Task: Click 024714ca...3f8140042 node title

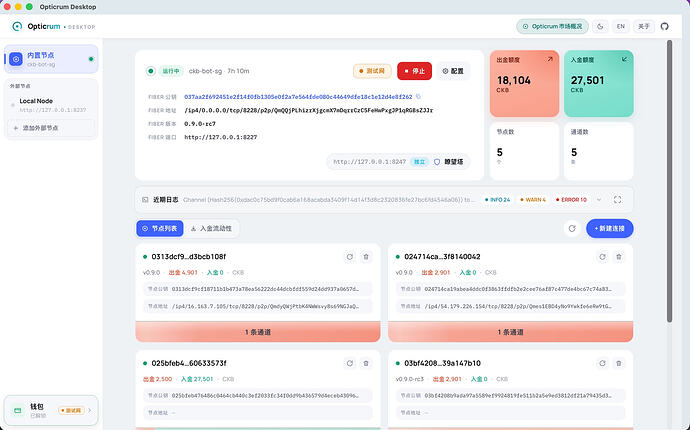Action: 442,257
